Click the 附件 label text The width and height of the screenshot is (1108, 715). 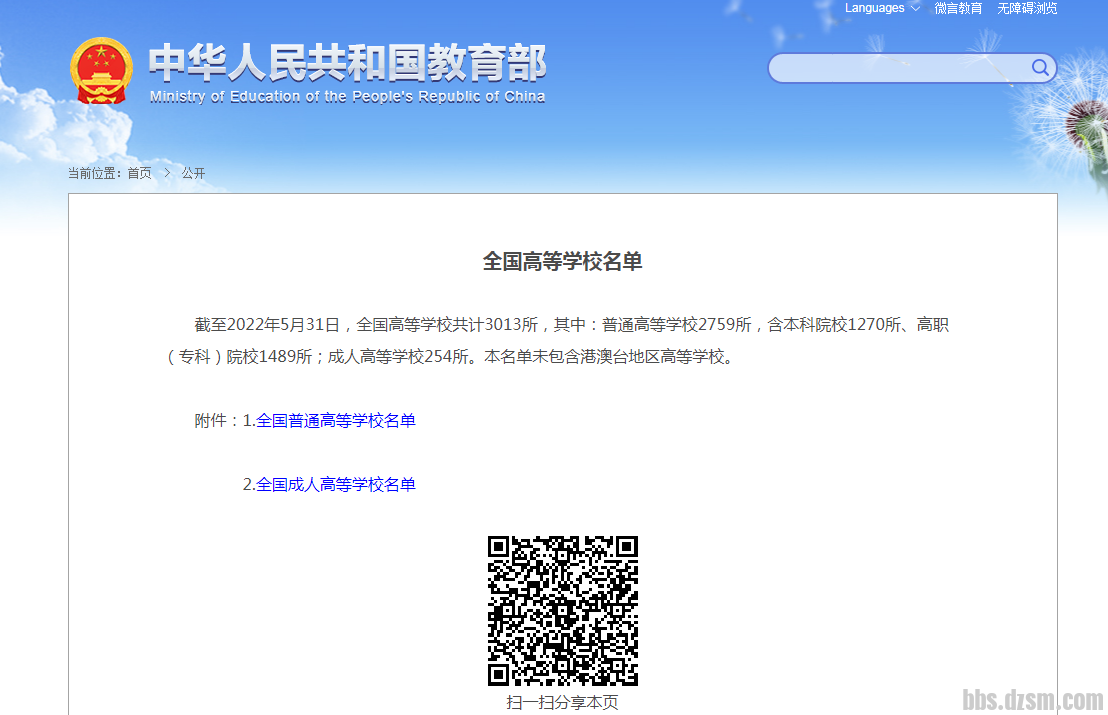[211, 421]
